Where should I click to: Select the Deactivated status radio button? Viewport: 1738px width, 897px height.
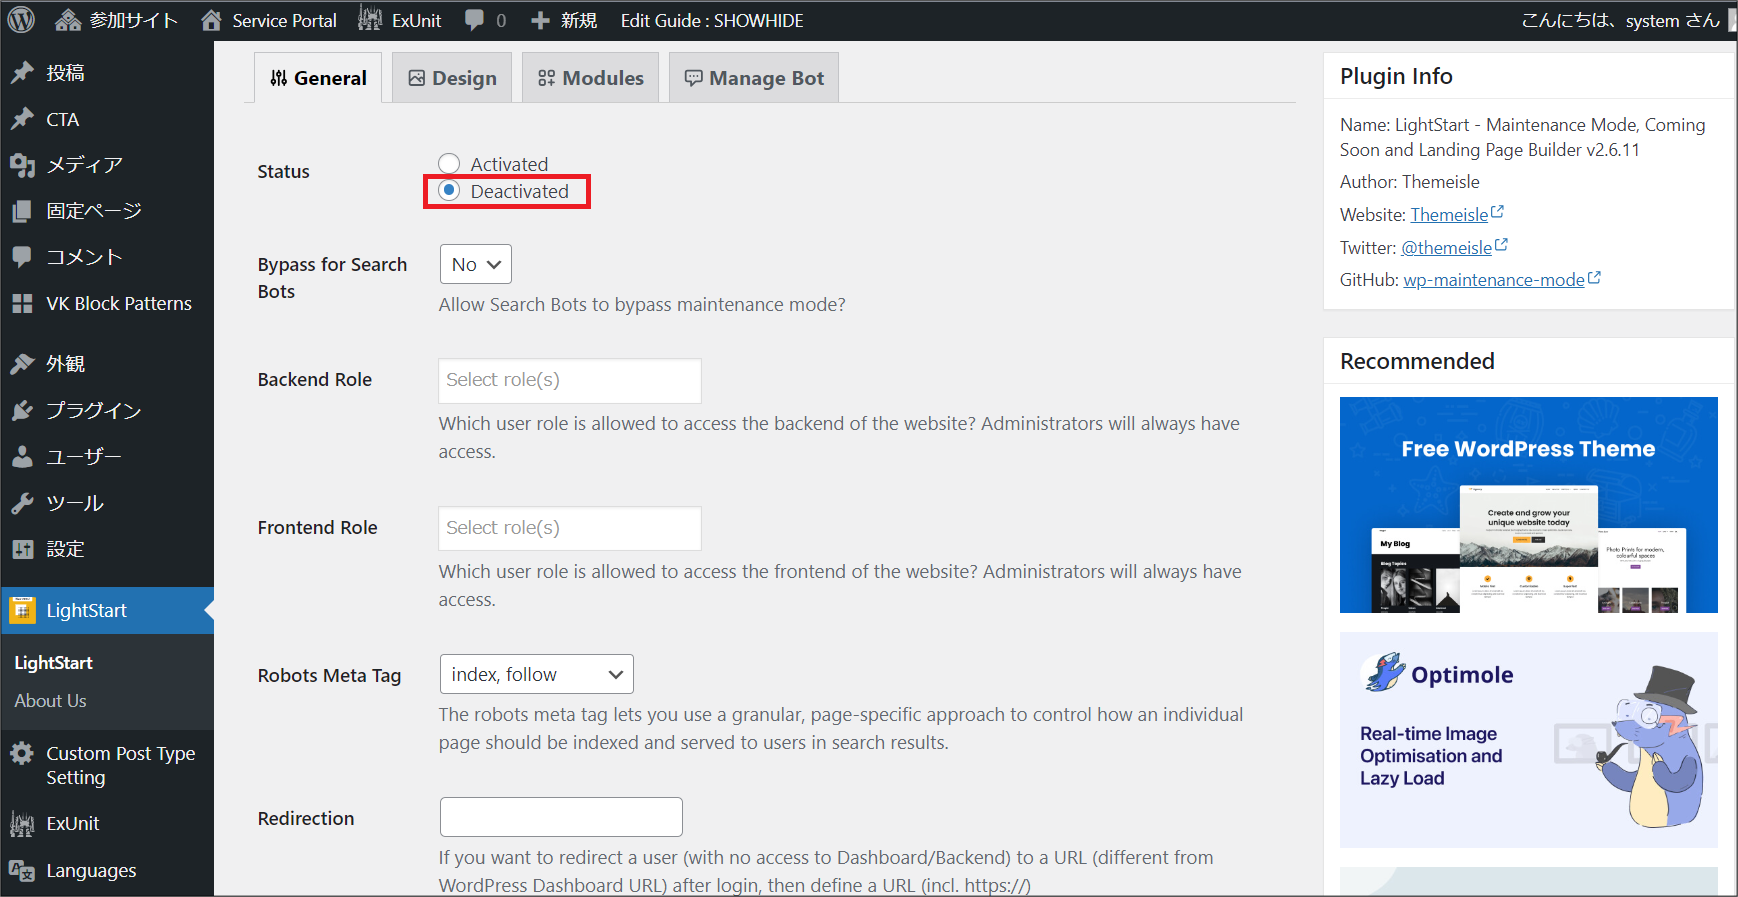point(449,190)
